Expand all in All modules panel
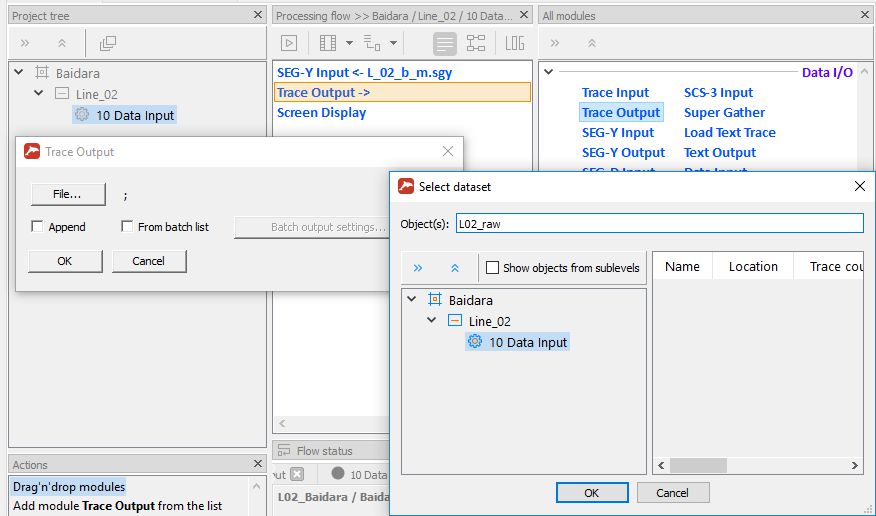 click(555, 43)
